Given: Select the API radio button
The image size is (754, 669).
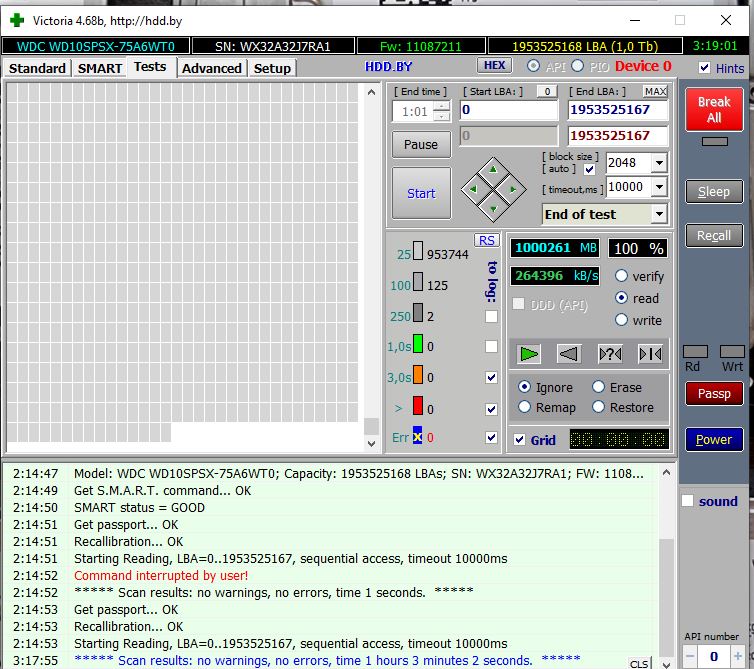Looking at the screenshot, I should pos(533,66).
